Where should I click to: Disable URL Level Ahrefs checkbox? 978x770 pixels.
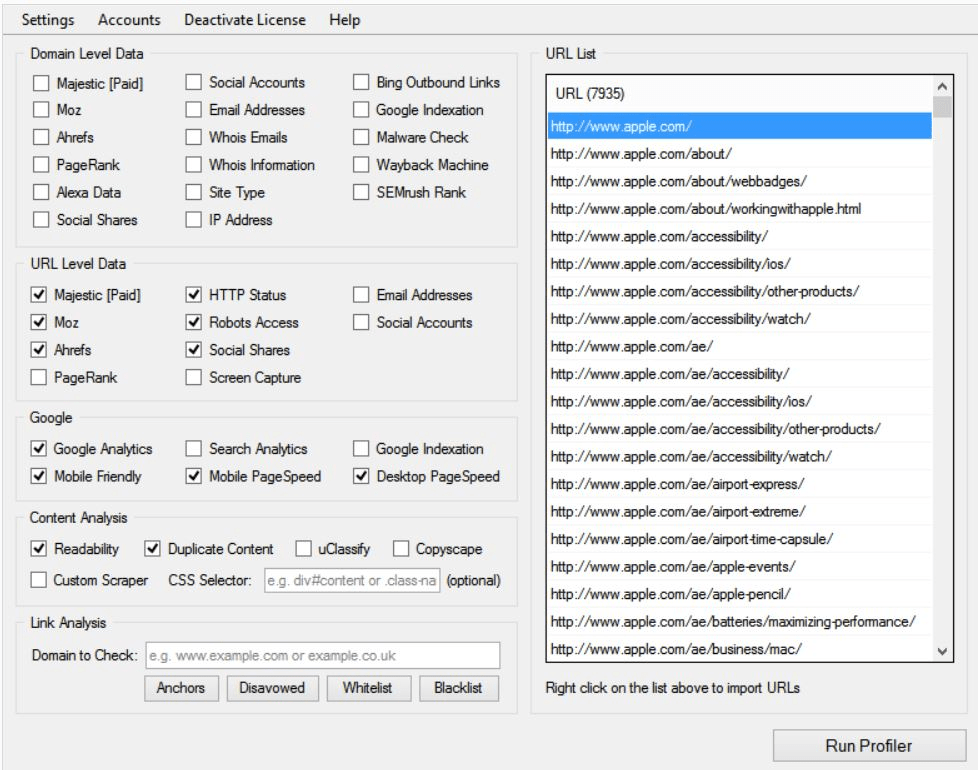(x=39, y=349)
